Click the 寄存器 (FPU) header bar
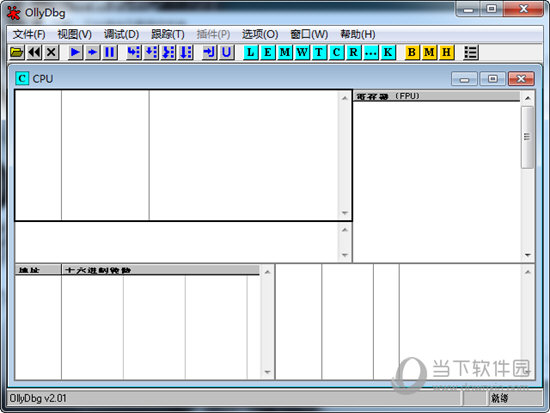 pos(436,96)
